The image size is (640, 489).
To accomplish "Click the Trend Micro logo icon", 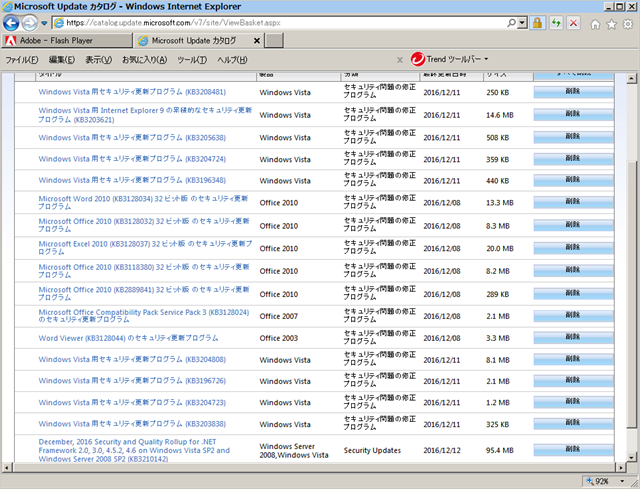I will point(418,60).
